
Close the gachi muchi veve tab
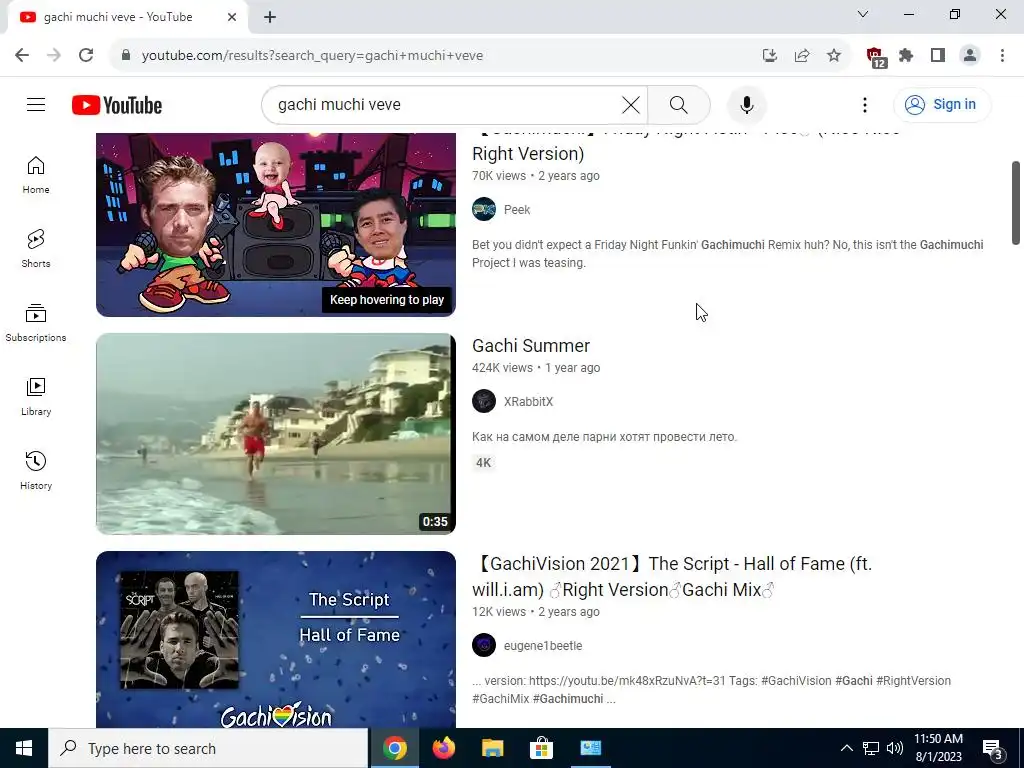click(232, 17)
